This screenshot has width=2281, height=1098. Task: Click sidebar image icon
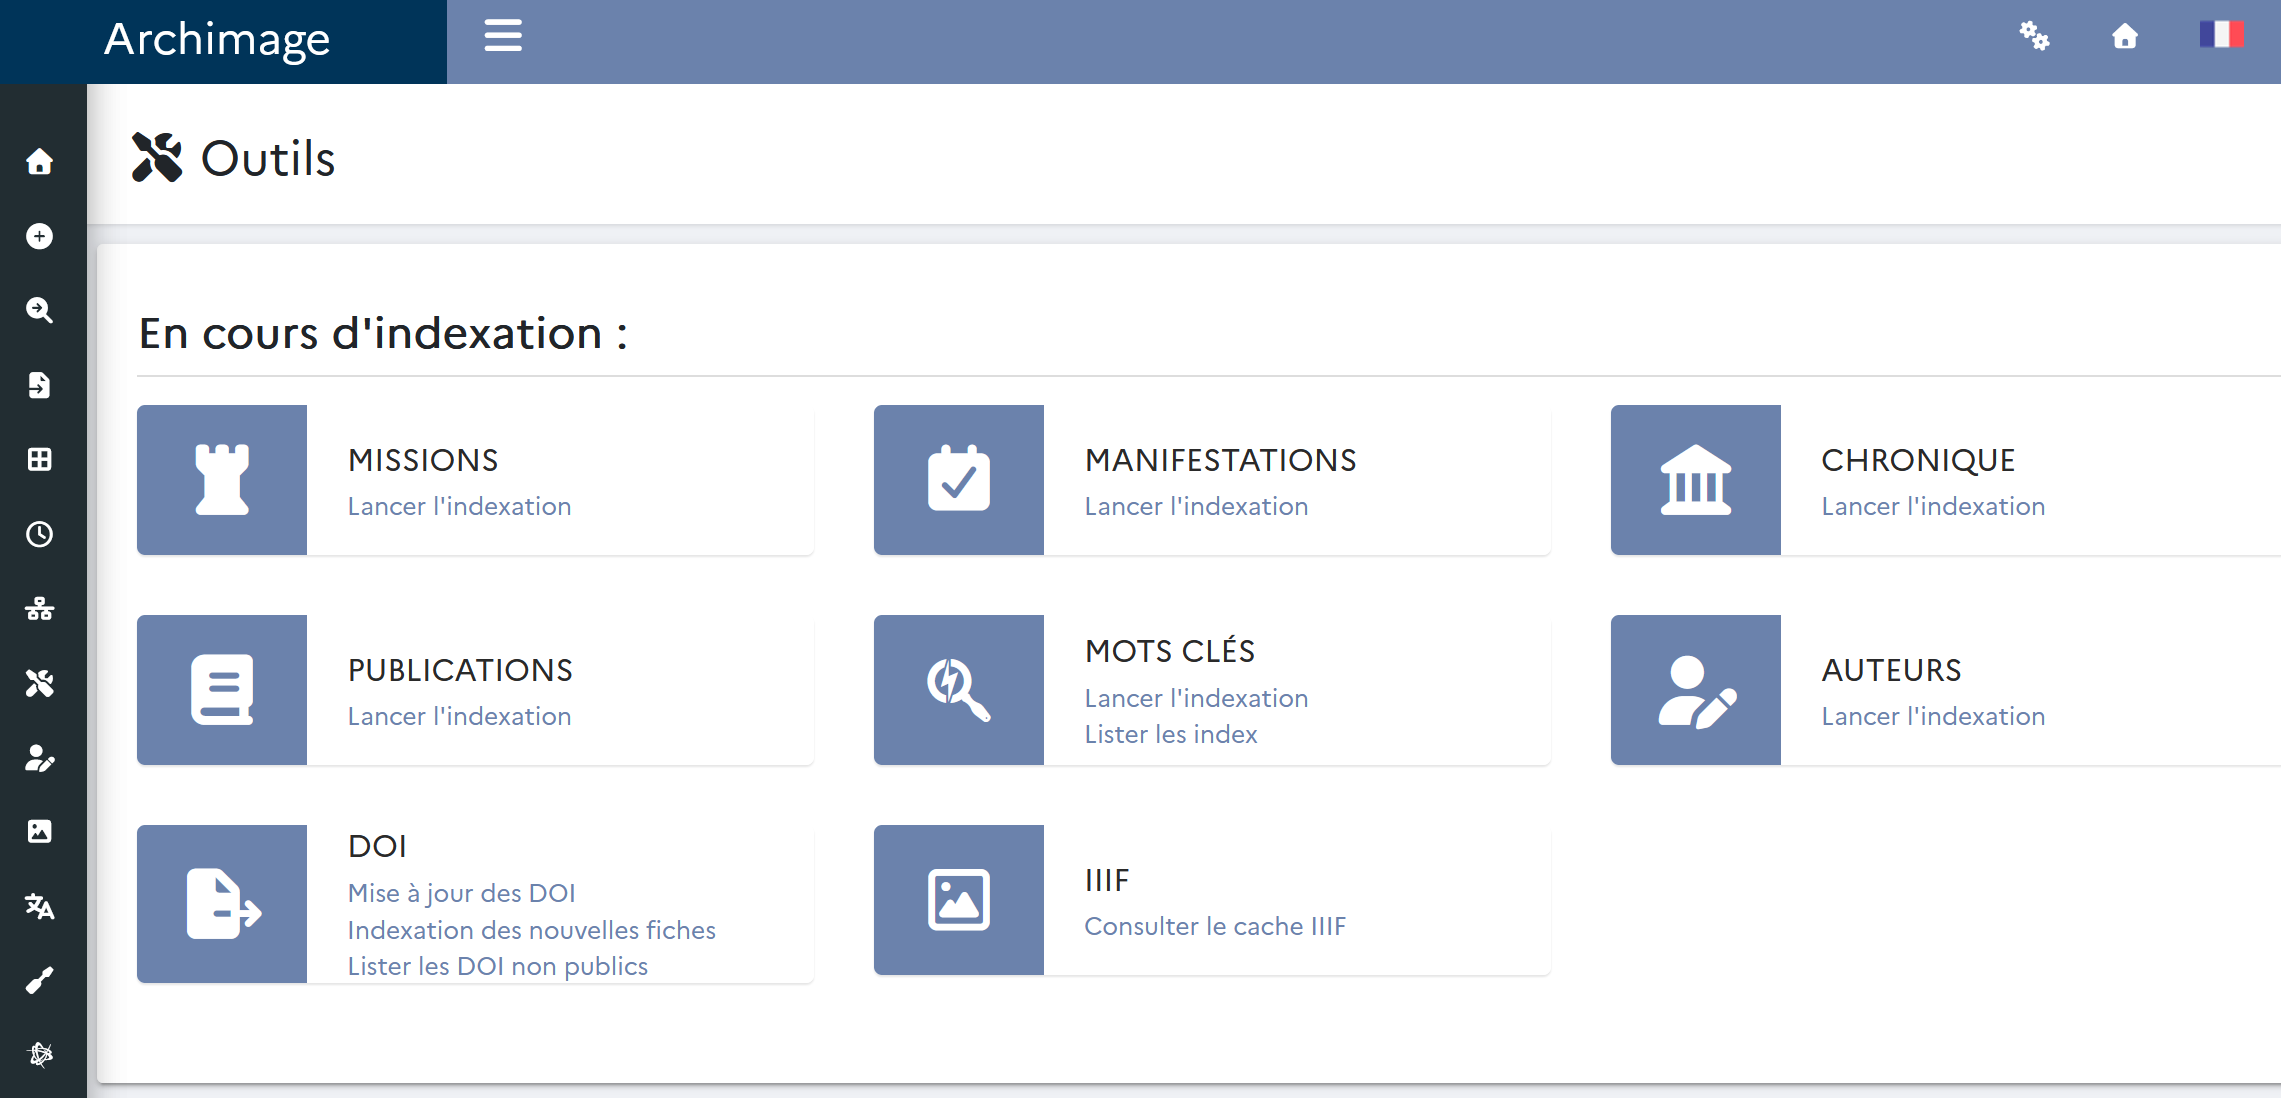pos(39,832)
